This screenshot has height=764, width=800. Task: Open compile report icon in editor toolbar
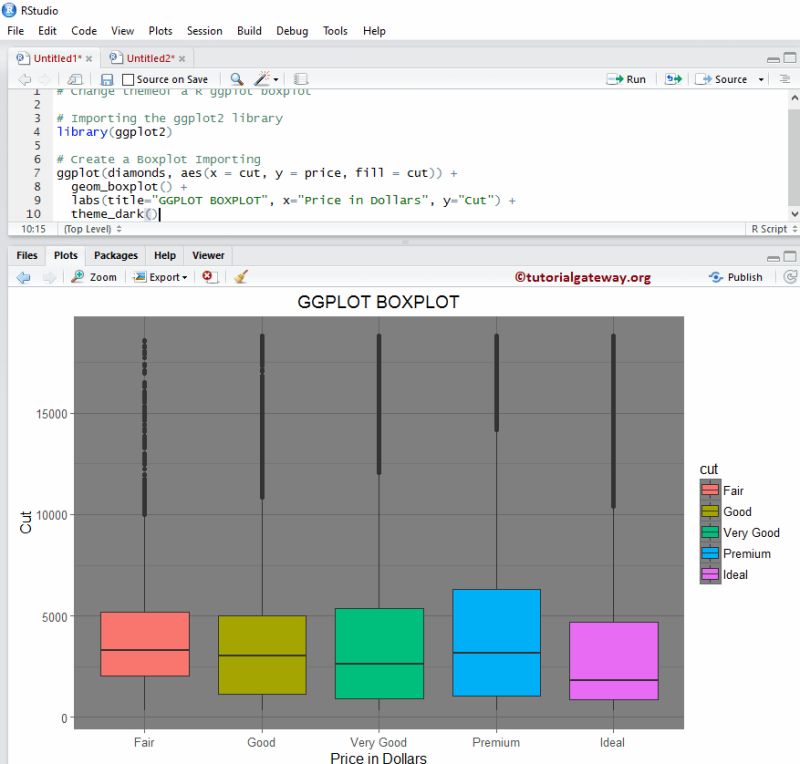(302, 79)
